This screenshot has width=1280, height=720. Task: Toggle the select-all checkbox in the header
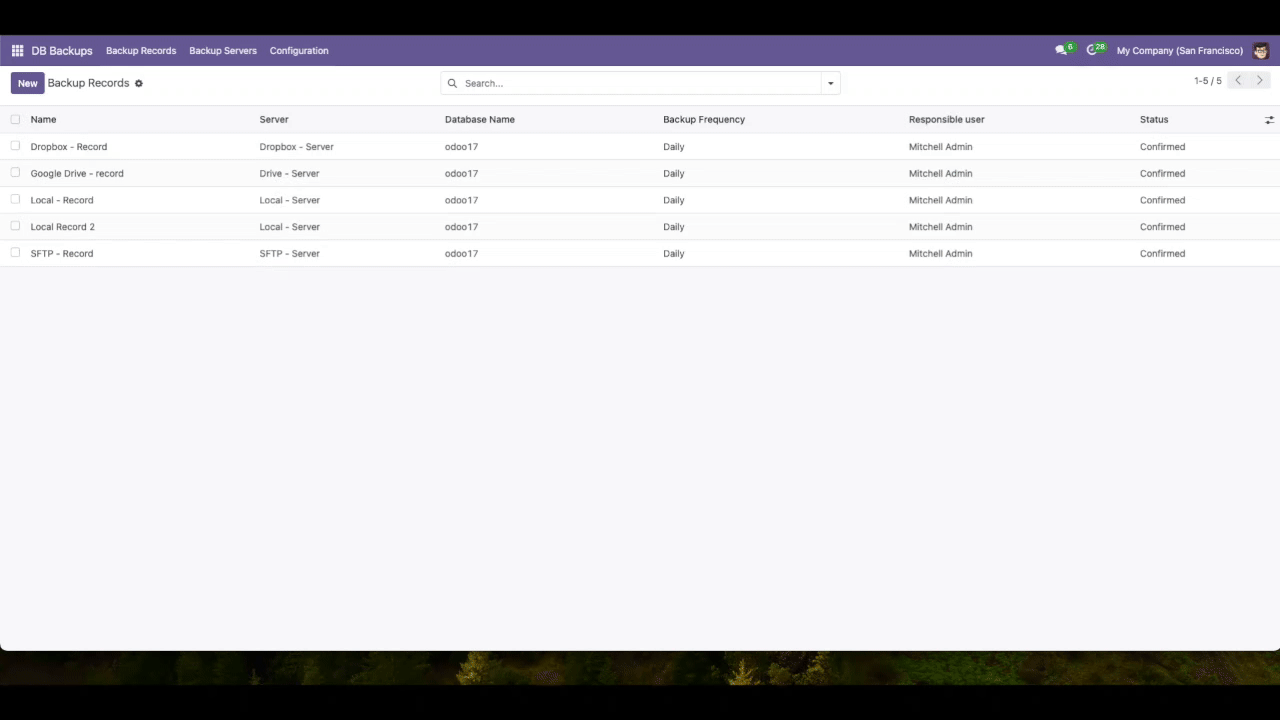(x=15, y=119)
